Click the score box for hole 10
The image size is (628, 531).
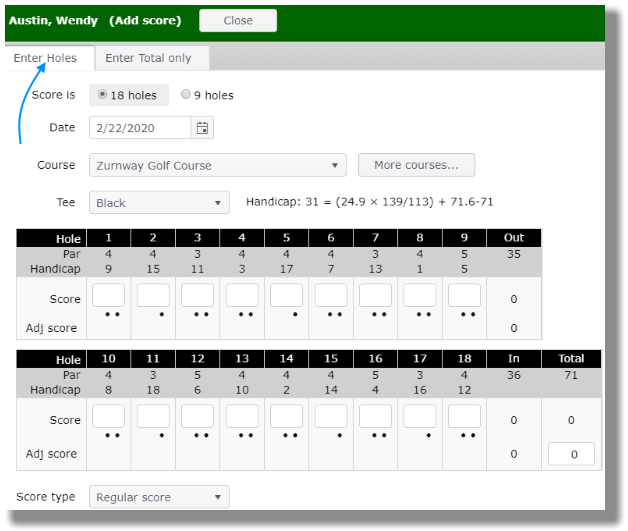pos(108,416)
